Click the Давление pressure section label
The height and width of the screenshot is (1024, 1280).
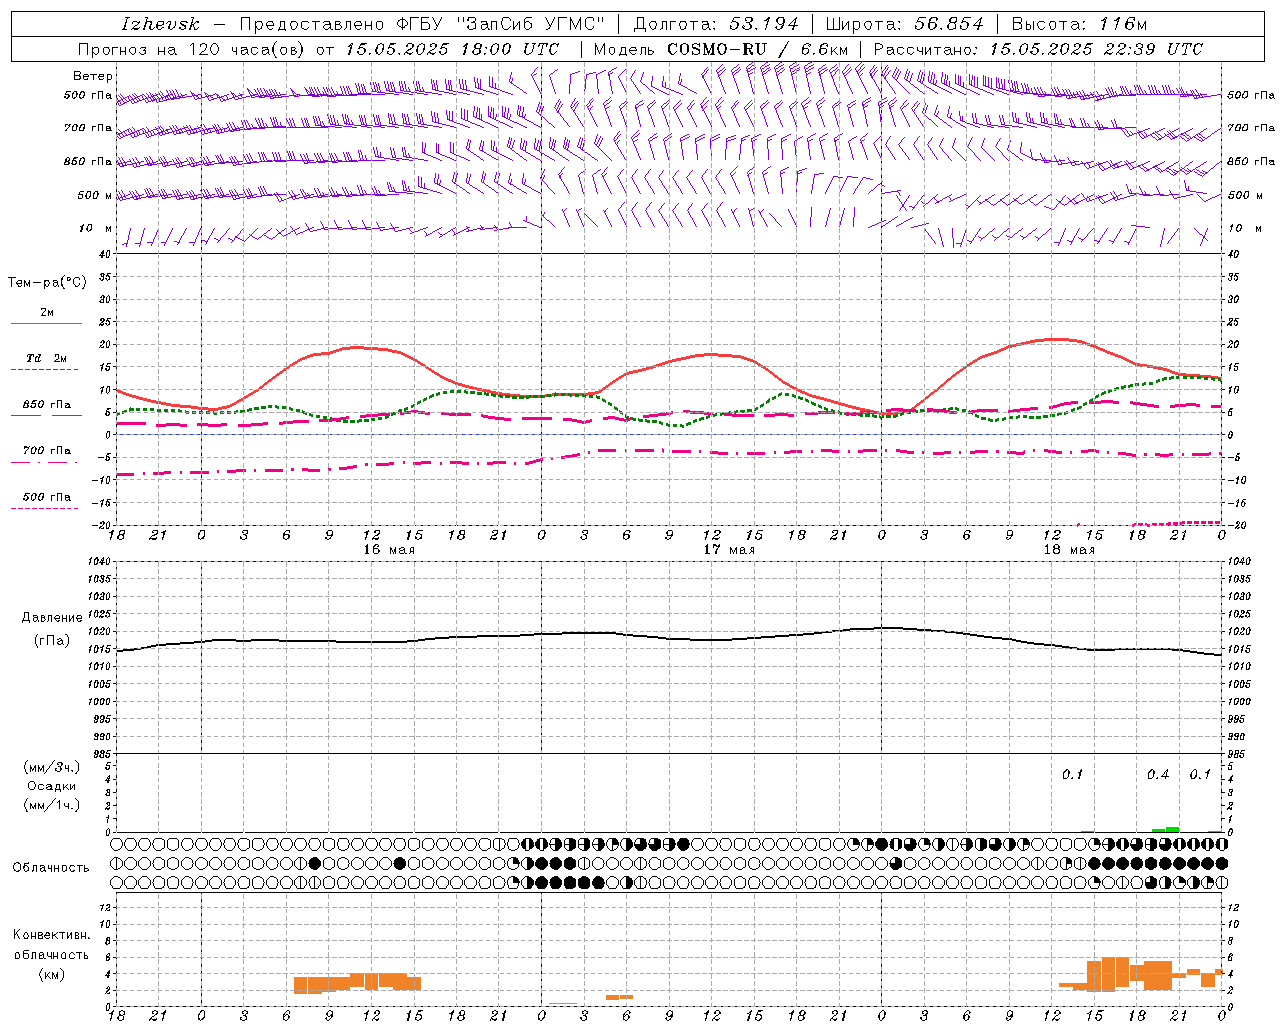pyautogui.click(x=52, y=618)
